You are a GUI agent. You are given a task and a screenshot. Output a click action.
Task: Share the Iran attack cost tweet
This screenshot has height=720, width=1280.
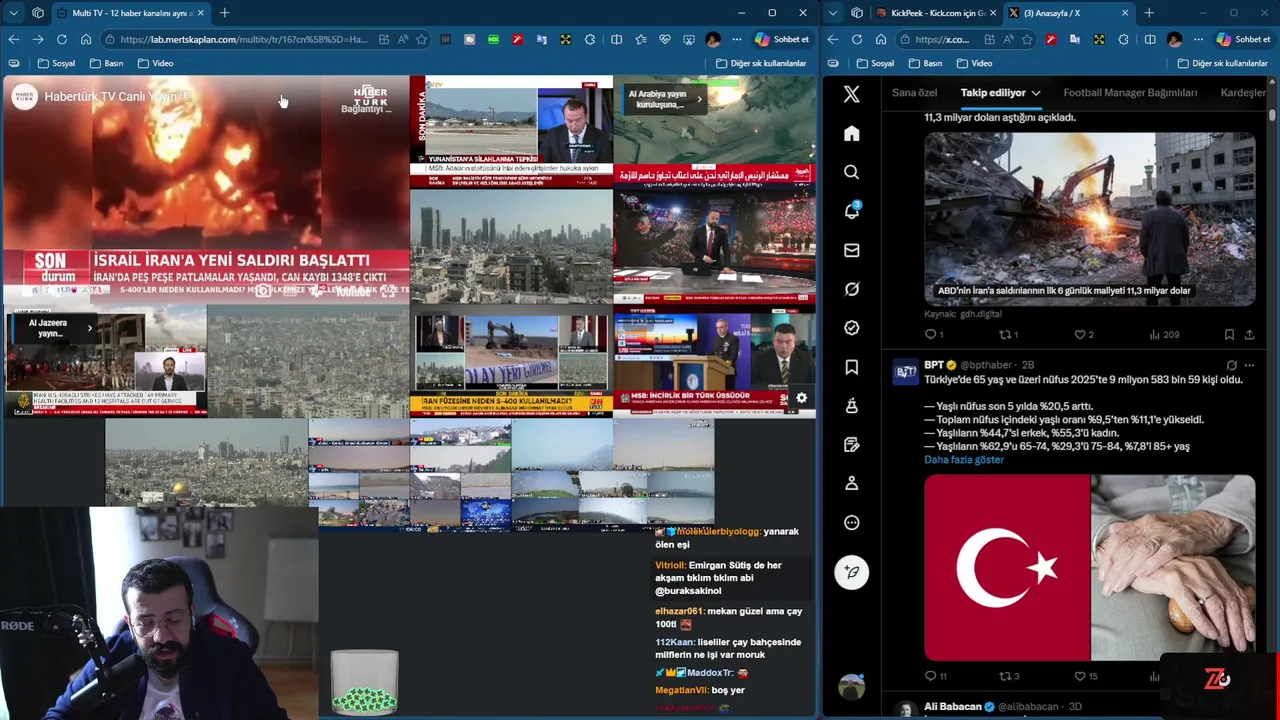pos(1249,334)
